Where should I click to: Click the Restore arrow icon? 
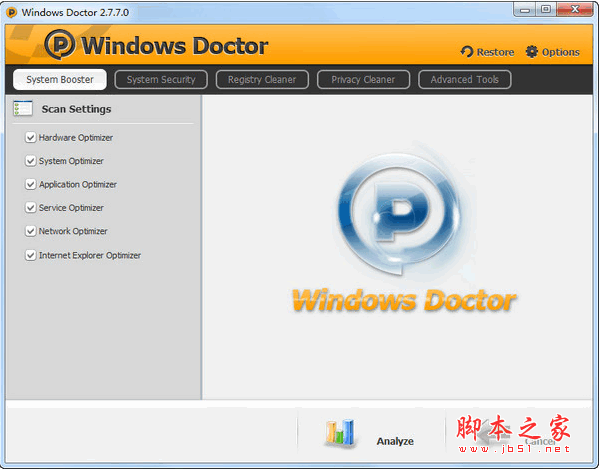[x=467, y=52]
